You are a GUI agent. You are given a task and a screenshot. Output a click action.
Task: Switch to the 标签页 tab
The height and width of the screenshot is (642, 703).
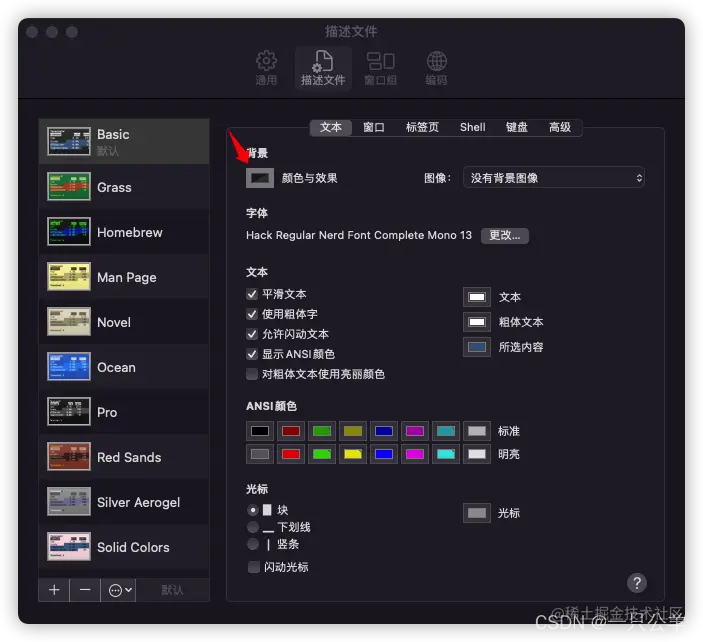[422, 127]
